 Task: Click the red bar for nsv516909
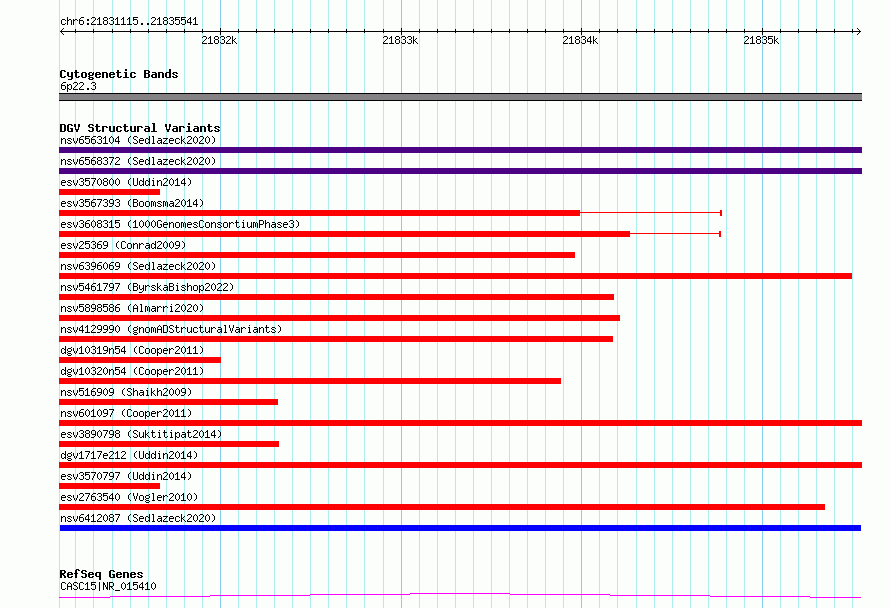[x=169, y=402]
